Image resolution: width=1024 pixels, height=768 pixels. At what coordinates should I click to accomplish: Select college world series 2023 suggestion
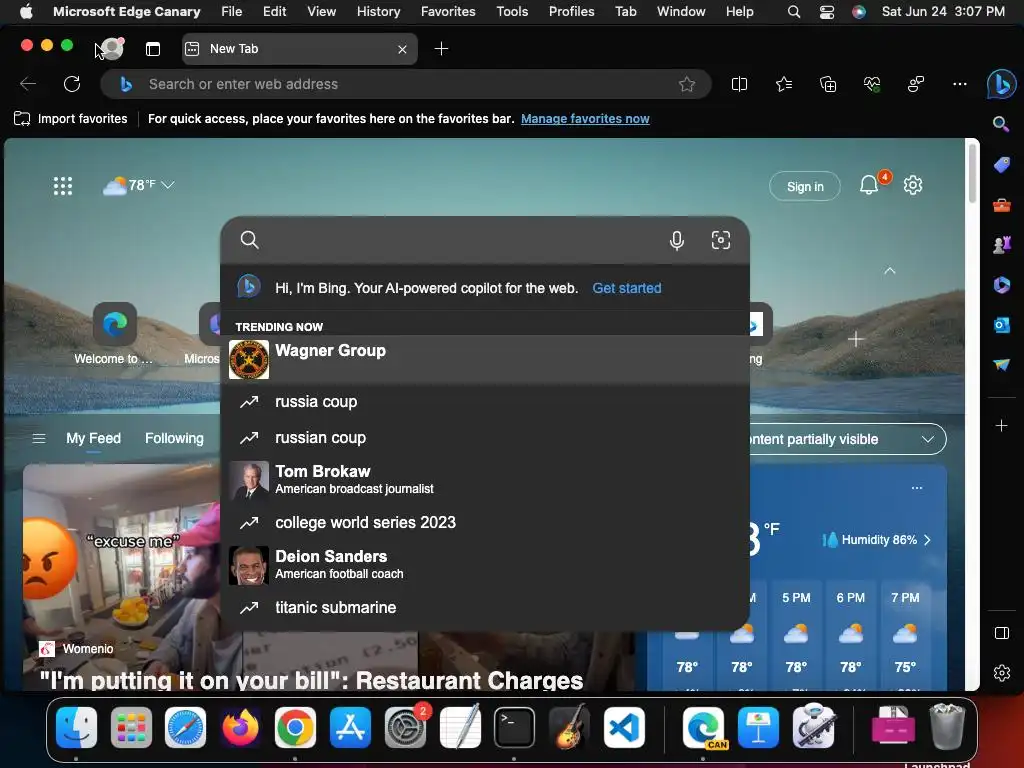pyautogui.click(x=485, y=522)
